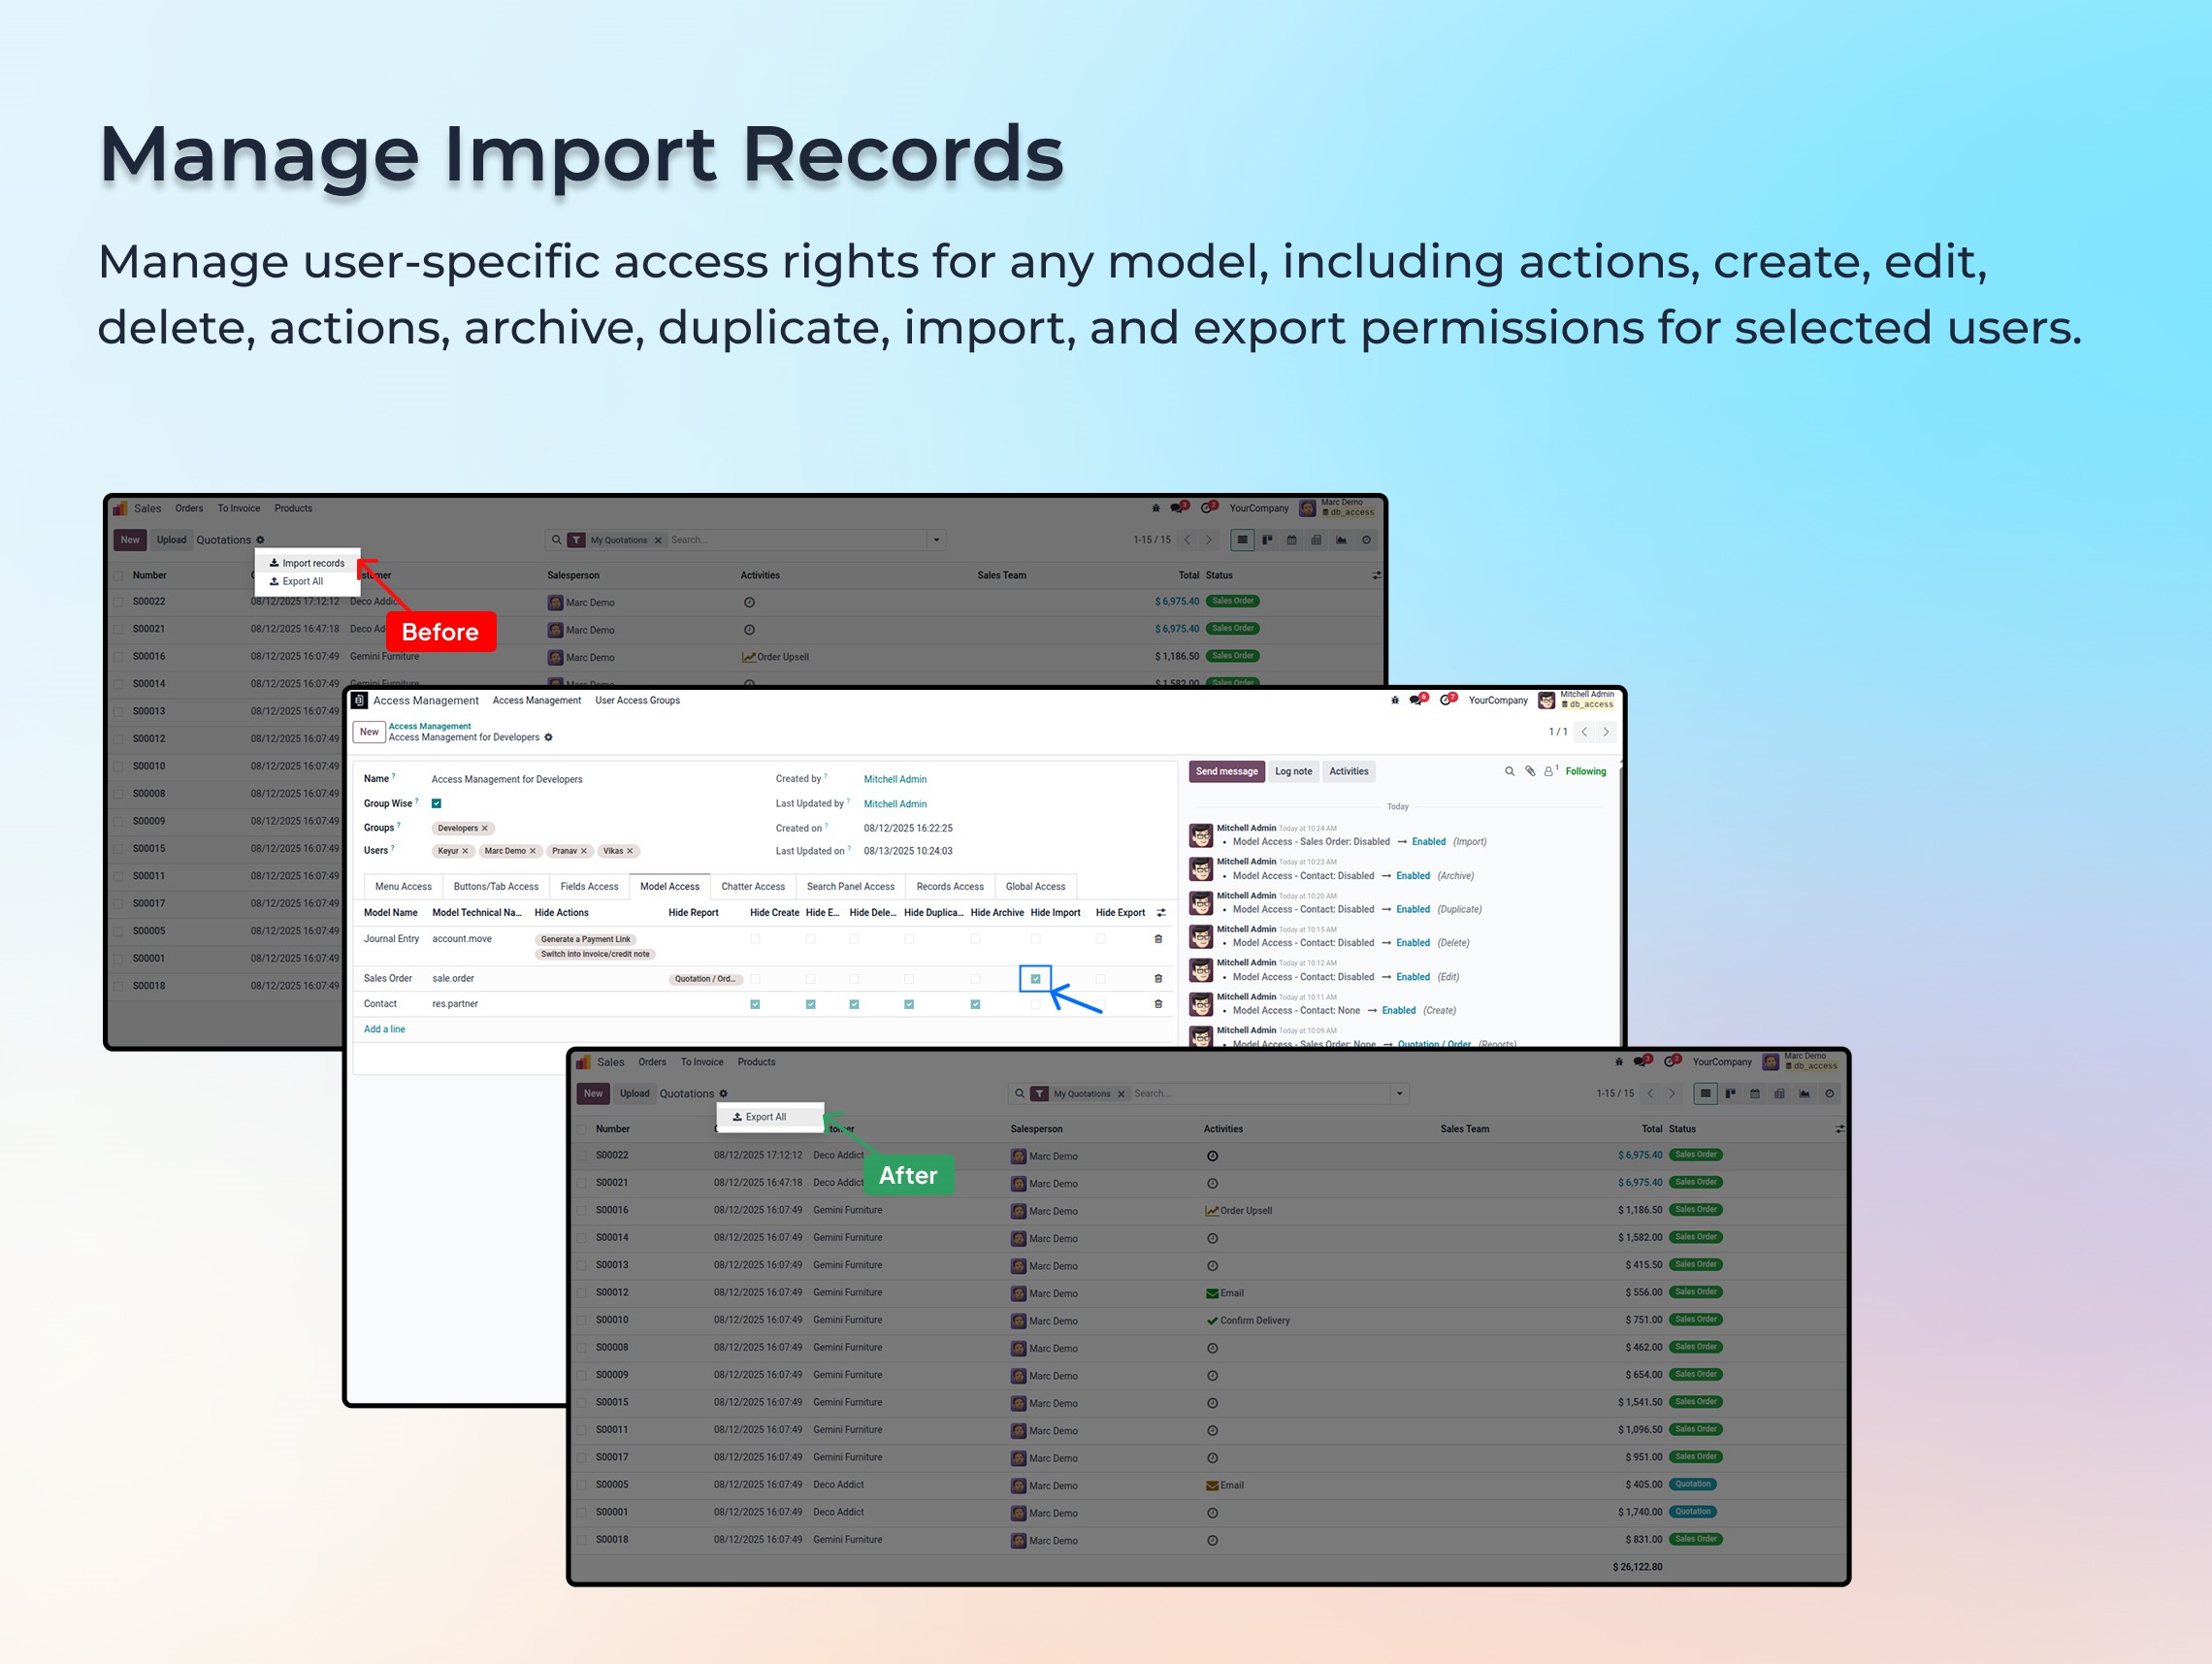Select Export All in After dropdown menu
Screen dimensions: 2212x1664
coord(765,1117)
